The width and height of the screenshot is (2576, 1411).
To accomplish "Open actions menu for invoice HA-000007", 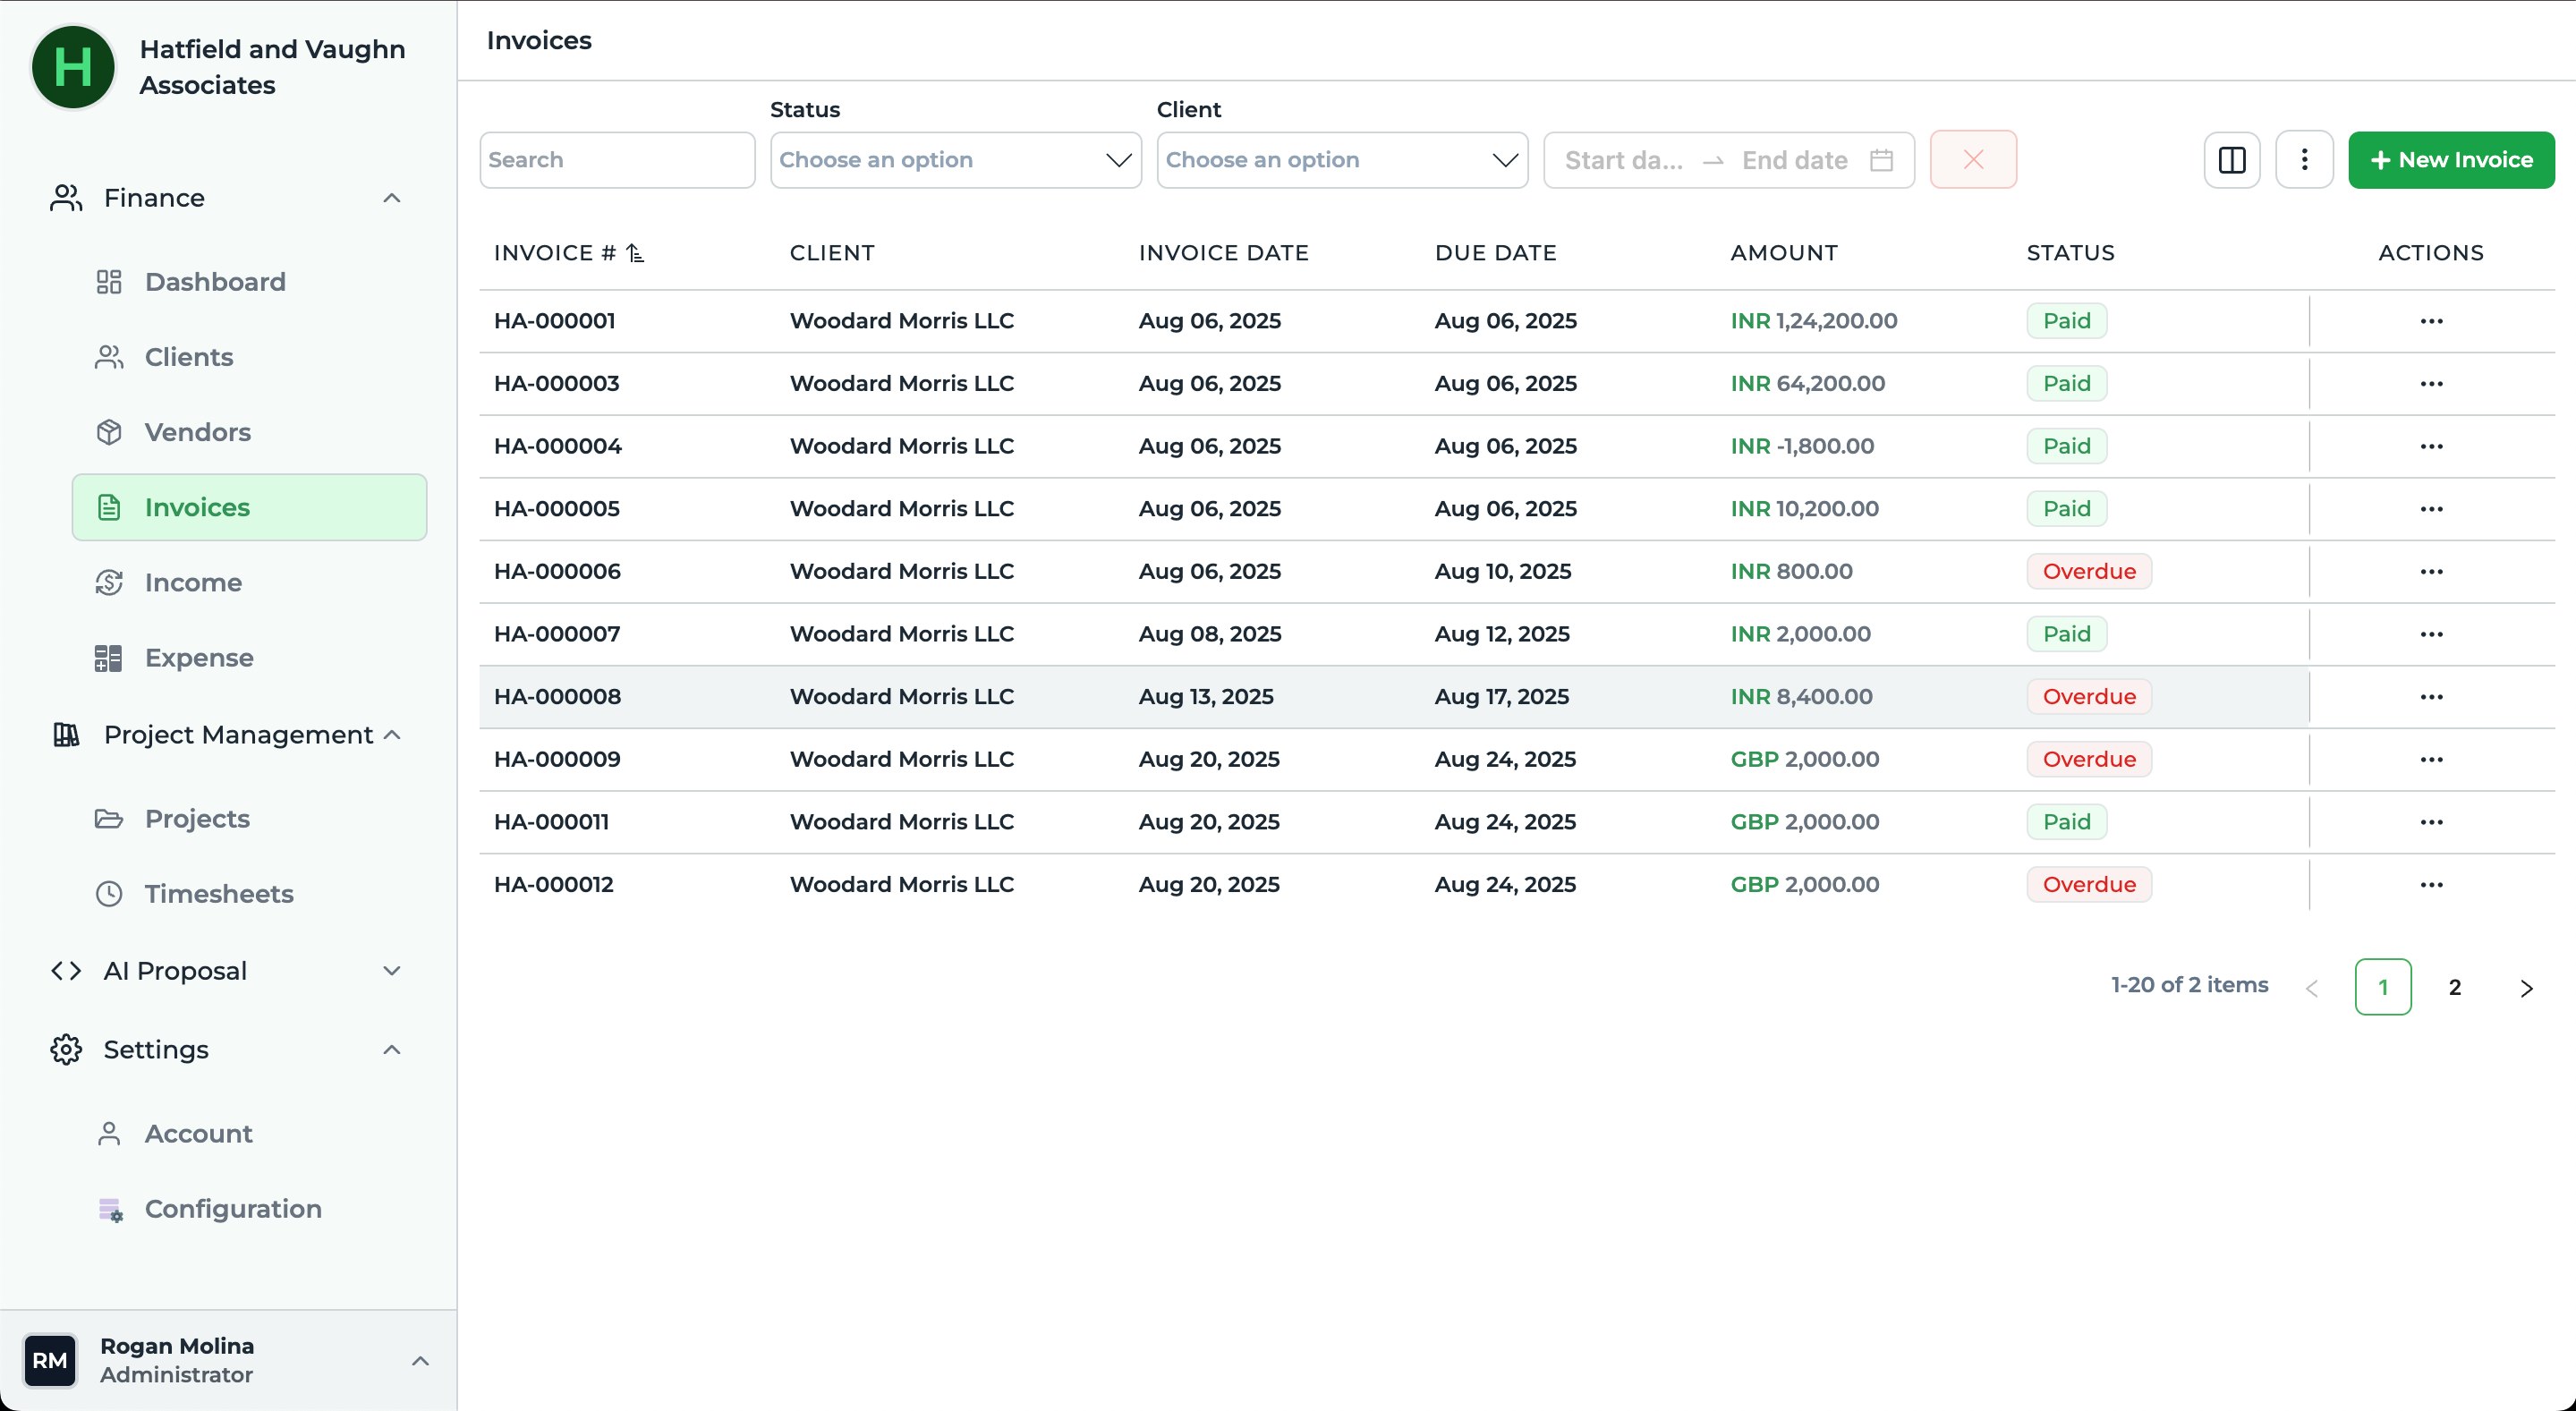I will coord(2431,634).
